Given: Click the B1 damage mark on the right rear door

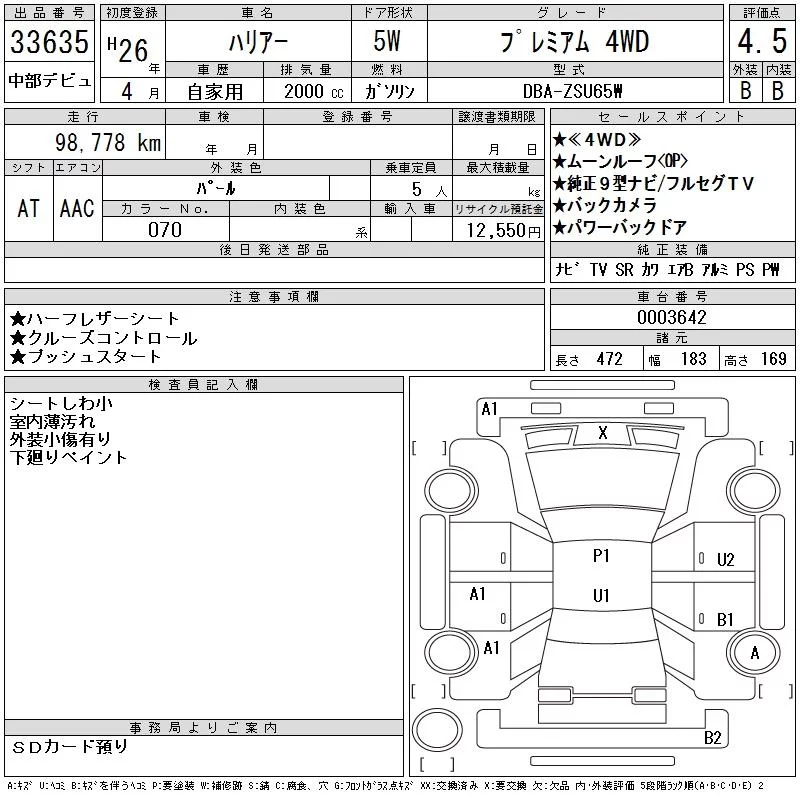Looking at the screenshot, I should point(725,619).
